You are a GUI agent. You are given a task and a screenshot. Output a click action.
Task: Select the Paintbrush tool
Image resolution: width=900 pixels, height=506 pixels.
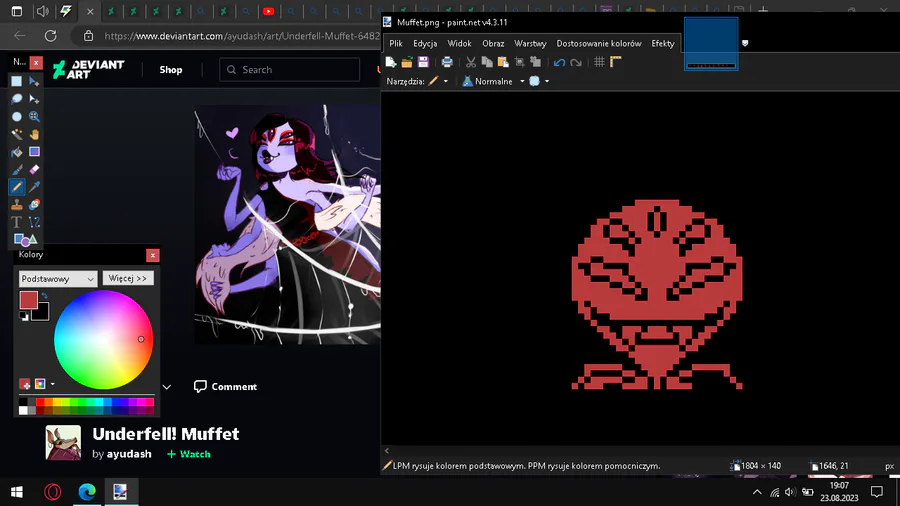pos(17,169)
